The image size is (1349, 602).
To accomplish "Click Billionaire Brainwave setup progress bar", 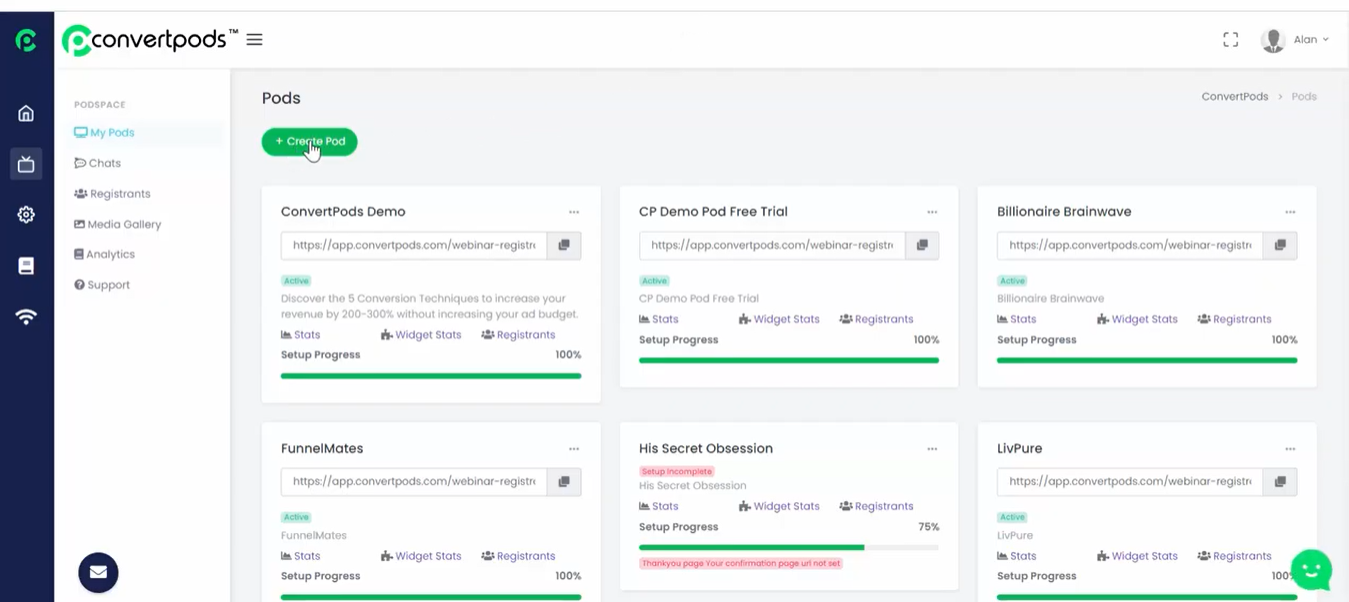I will (1147, 360).
